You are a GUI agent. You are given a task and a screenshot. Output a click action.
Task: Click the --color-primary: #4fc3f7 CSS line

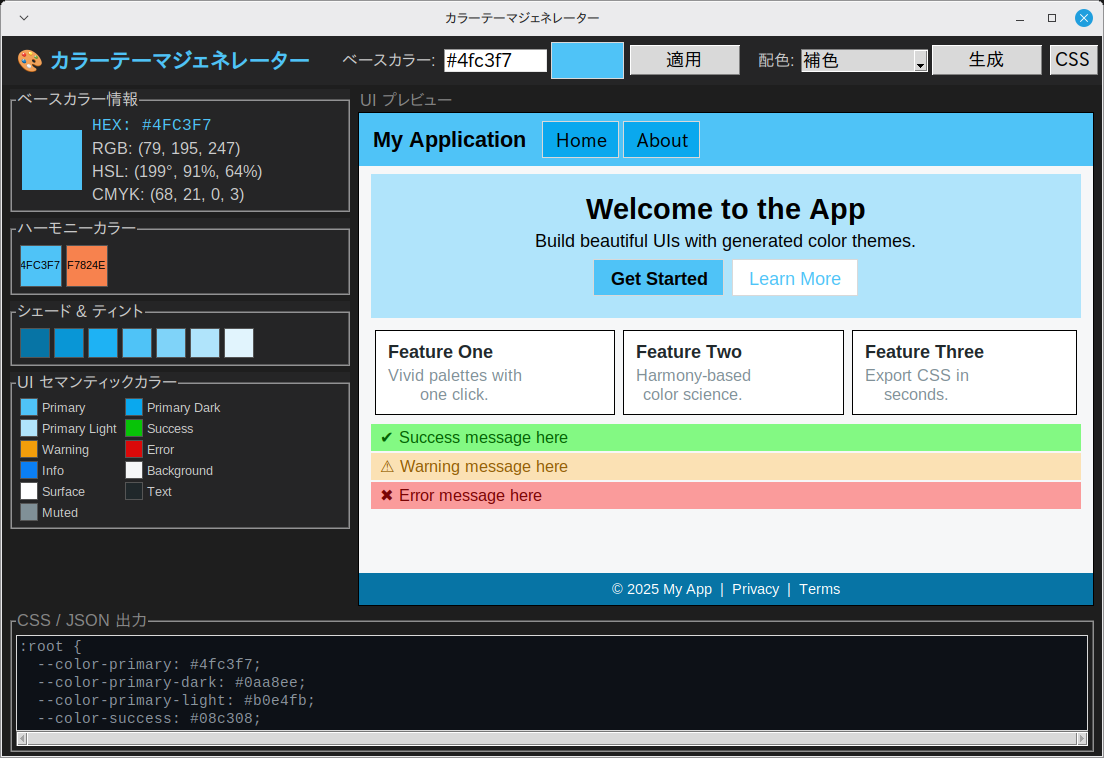(149, 664)
